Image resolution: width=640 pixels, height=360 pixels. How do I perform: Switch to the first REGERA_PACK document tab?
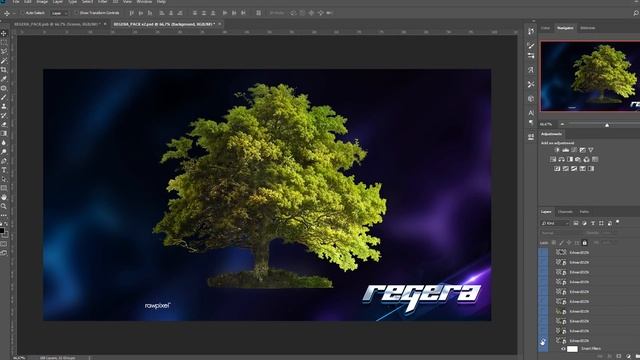tap(56, 24)
